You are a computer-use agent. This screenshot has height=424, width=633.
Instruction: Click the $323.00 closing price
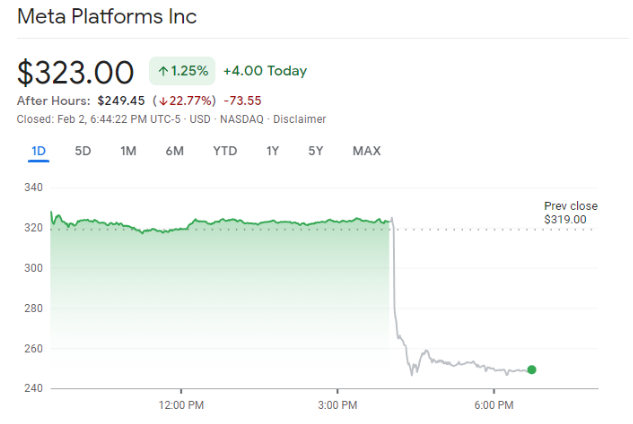(76, 72)
